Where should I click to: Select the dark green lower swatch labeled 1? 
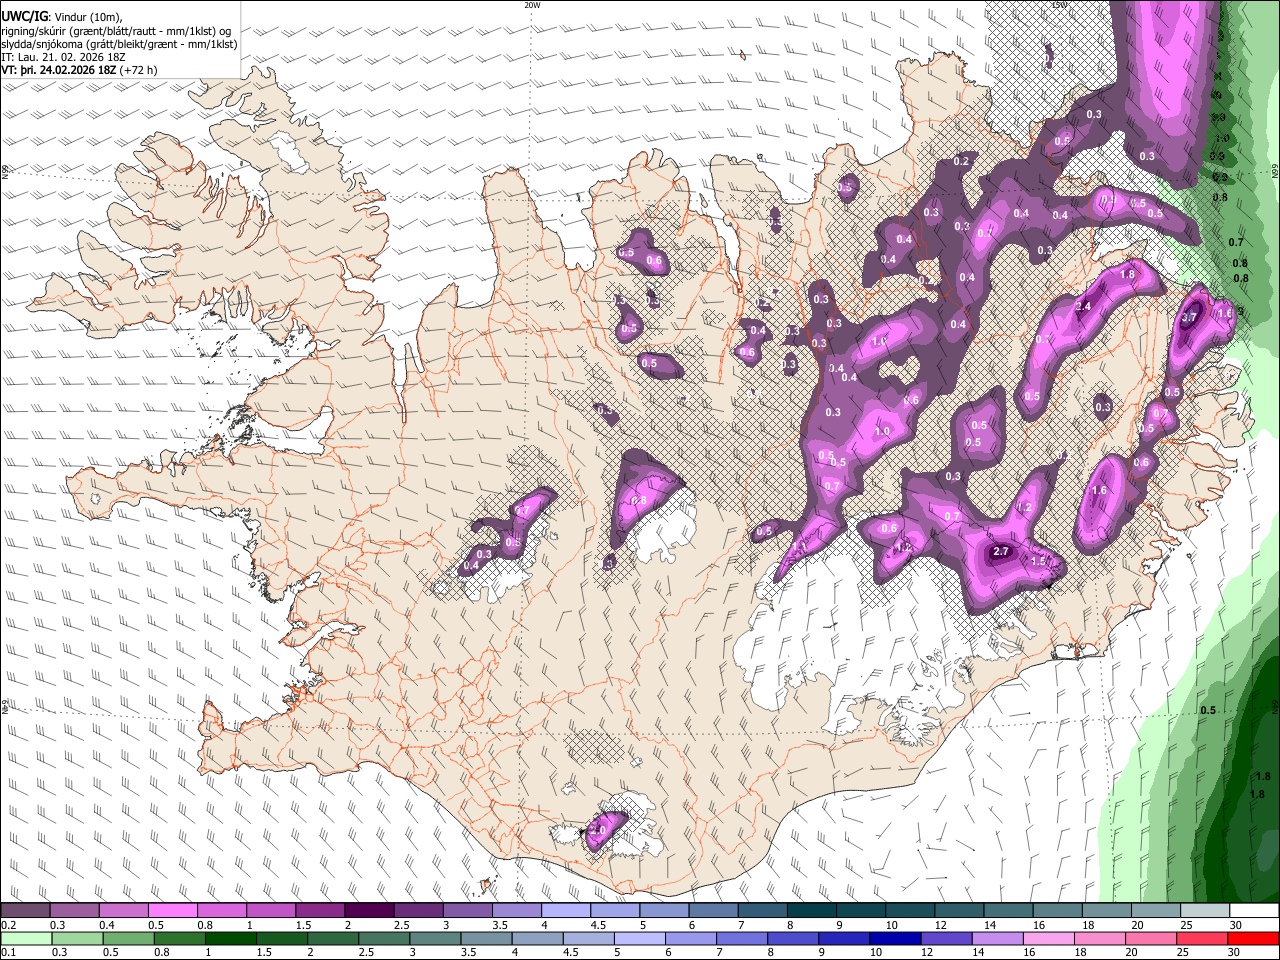click(x=230, y=938)
